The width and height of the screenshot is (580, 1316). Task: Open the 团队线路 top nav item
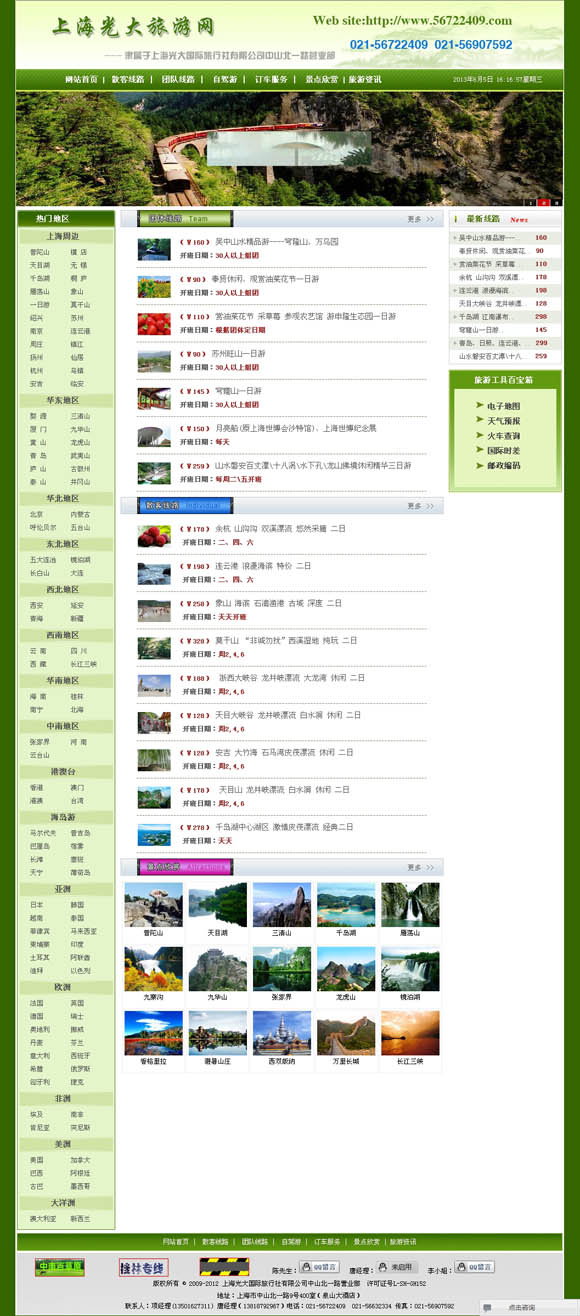click(x=177, y=79)
